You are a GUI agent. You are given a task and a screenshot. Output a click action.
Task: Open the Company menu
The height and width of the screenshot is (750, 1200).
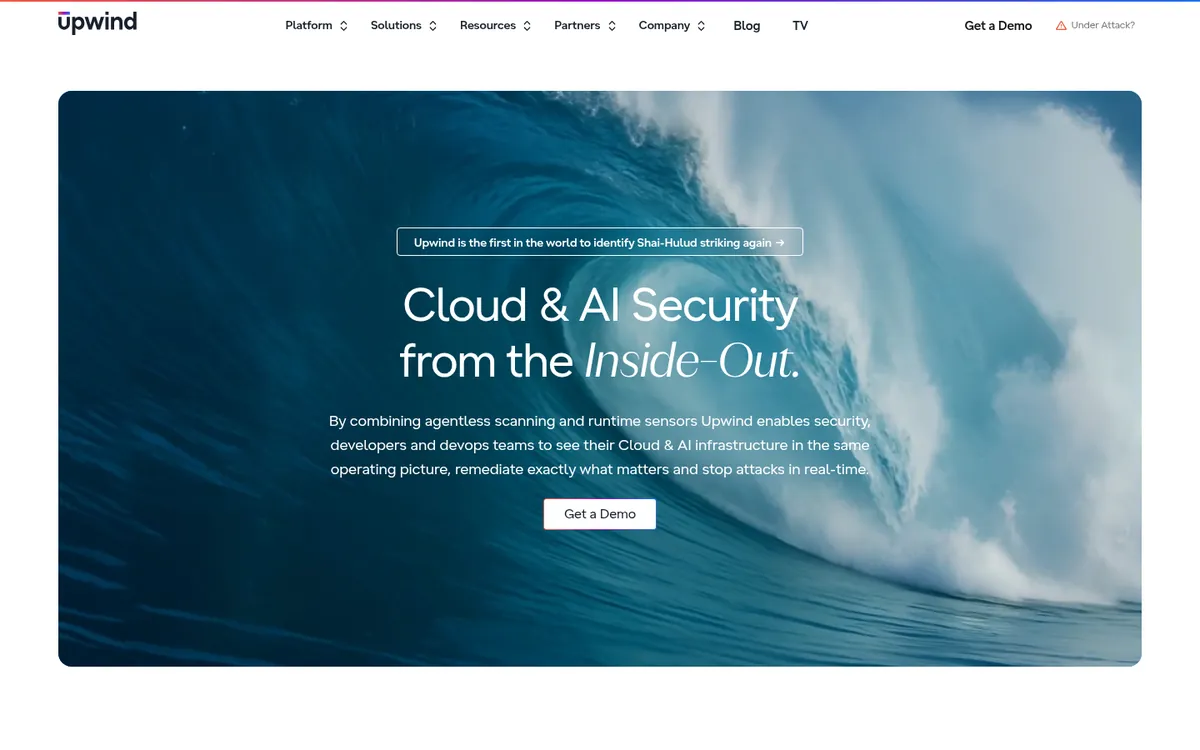664,26
